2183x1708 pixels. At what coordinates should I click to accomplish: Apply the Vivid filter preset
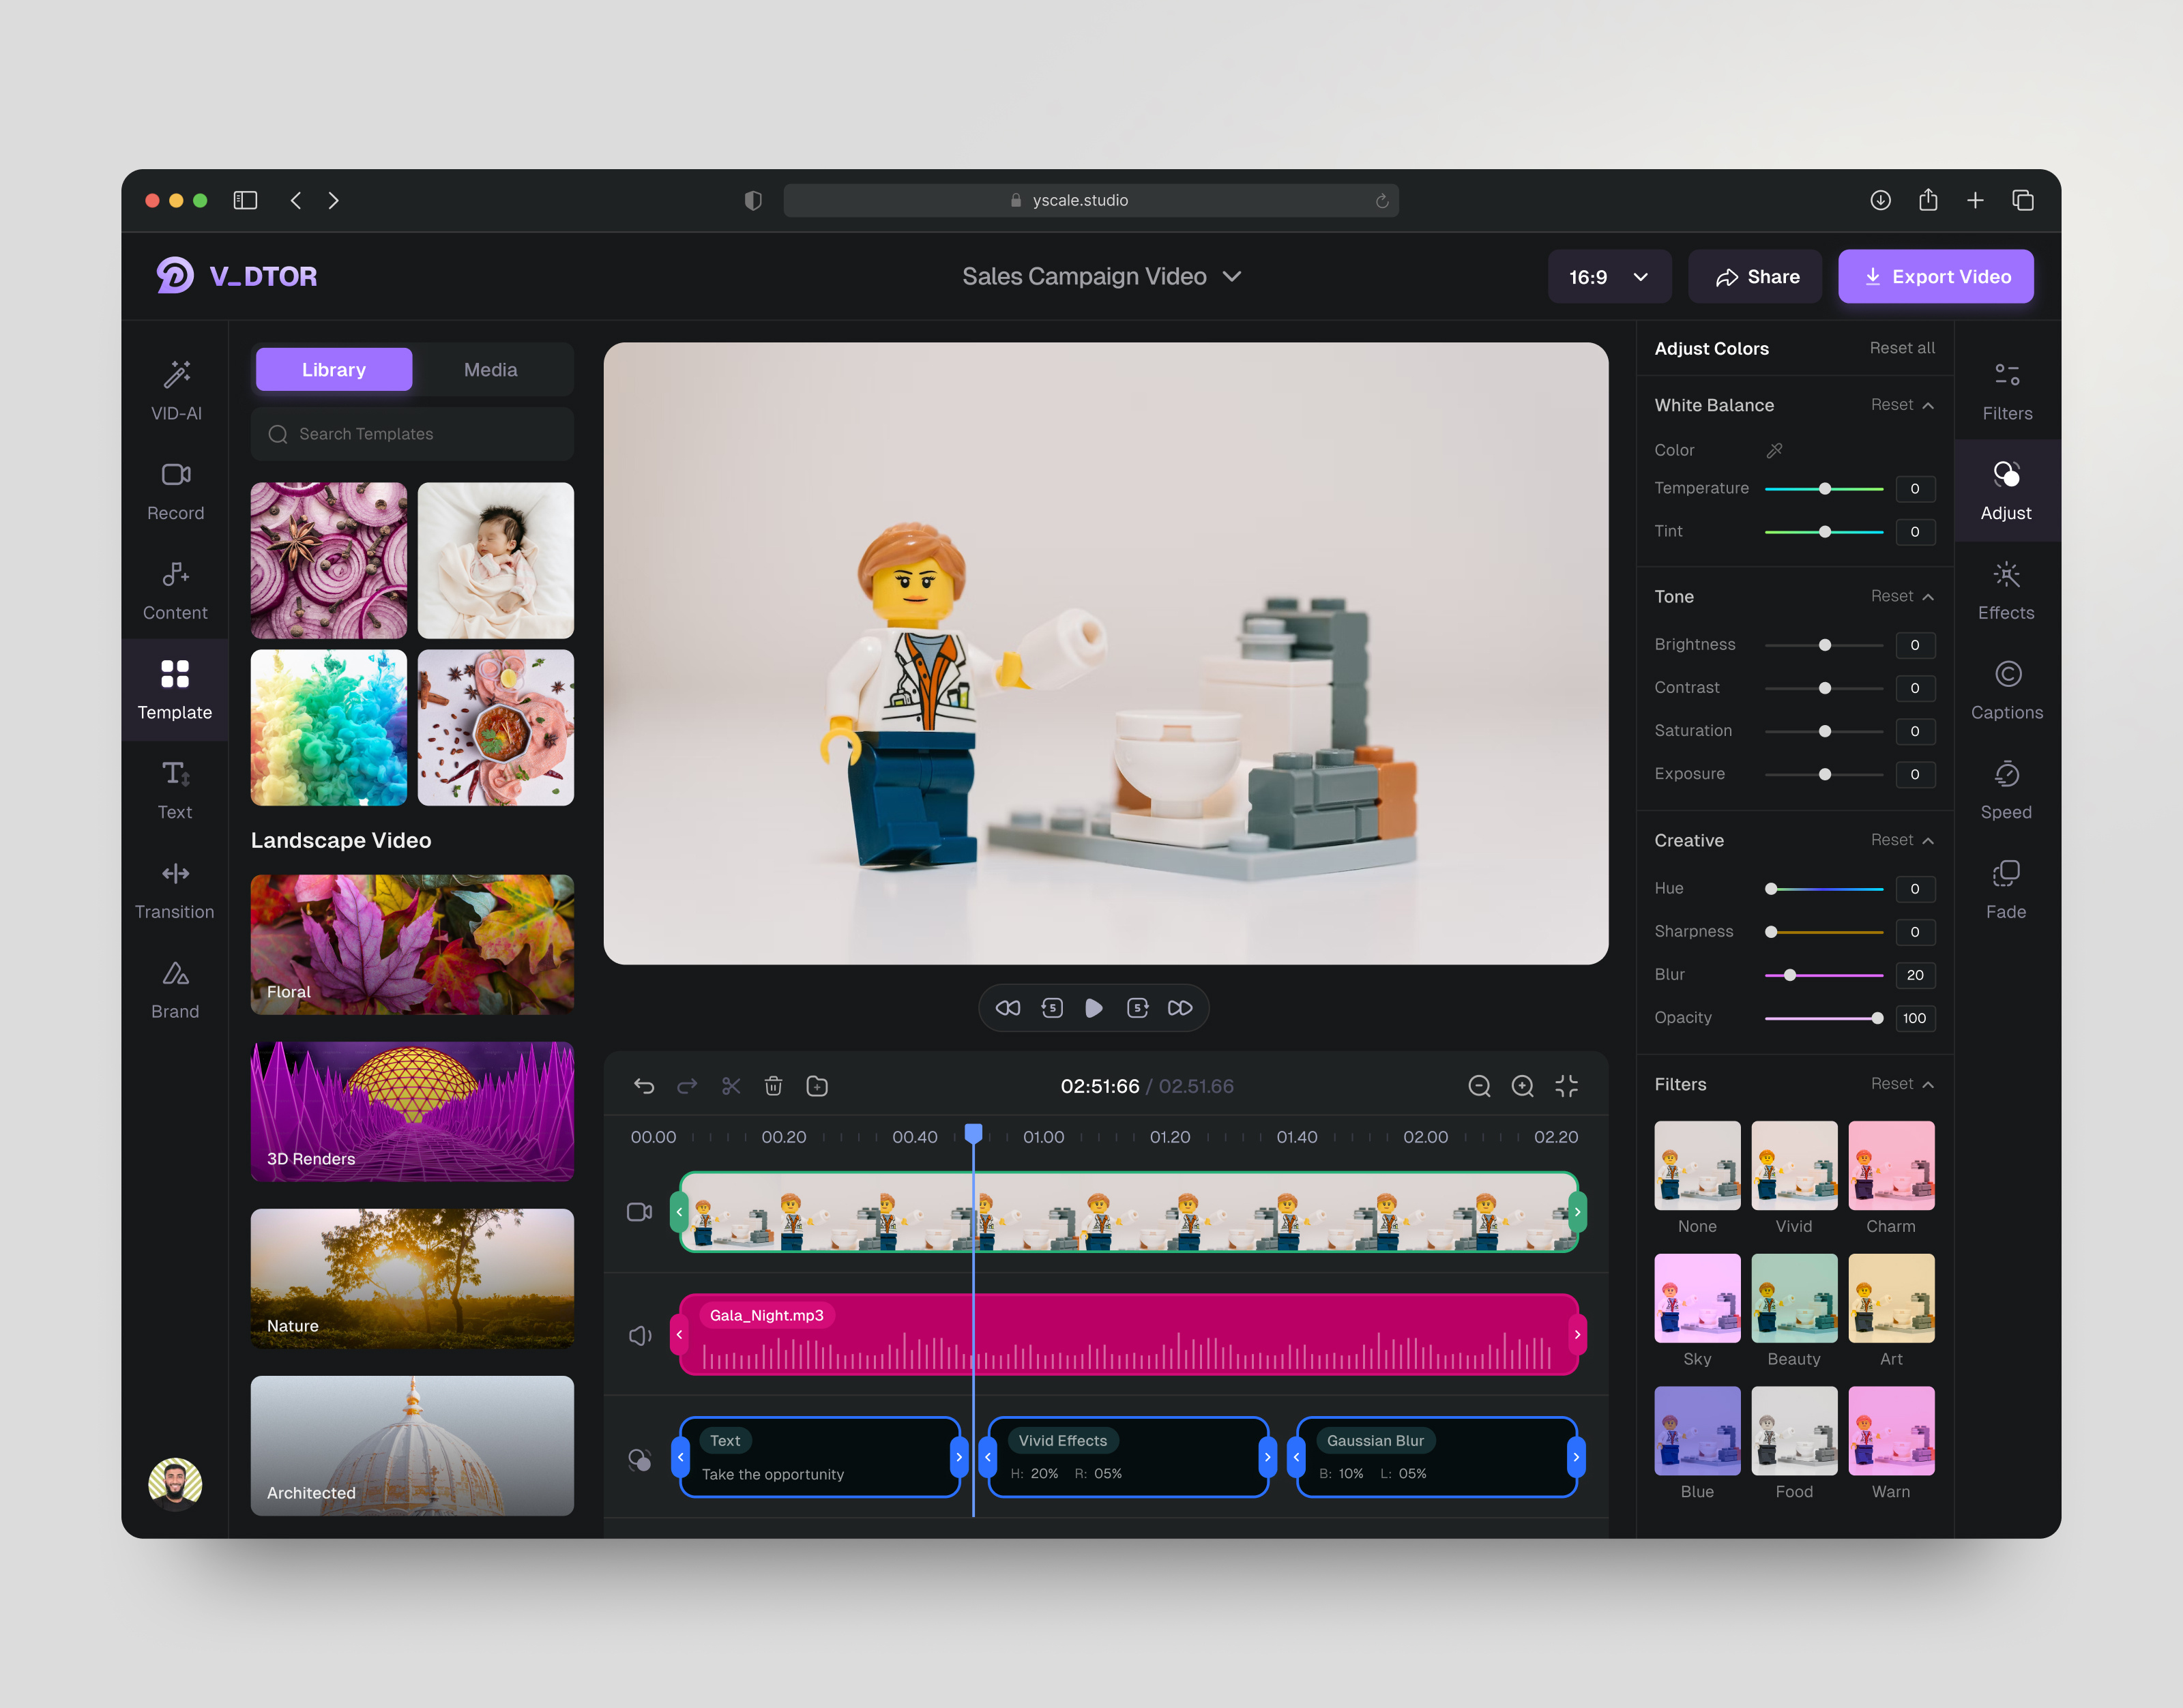click(x=1794, y=1166)
